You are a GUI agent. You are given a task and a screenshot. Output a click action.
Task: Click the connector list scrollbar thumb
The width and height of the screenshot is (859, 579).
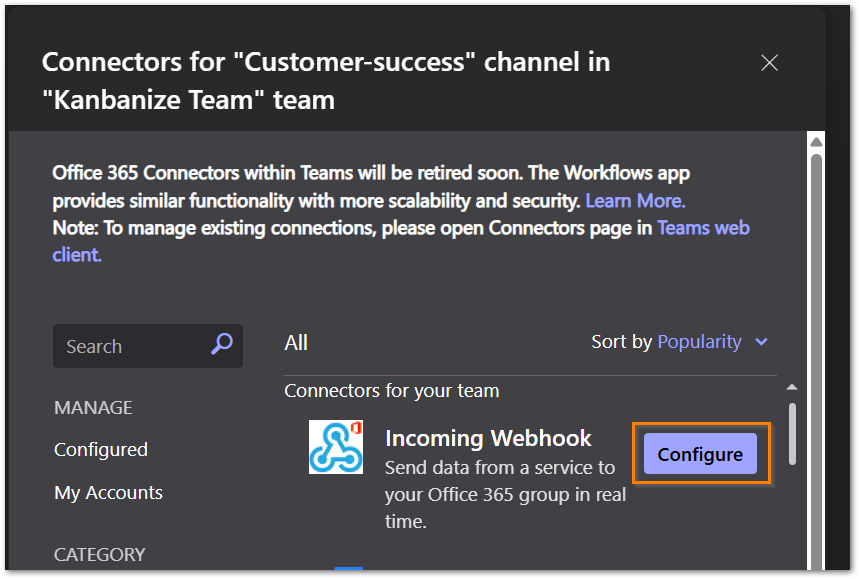(792, 433)
